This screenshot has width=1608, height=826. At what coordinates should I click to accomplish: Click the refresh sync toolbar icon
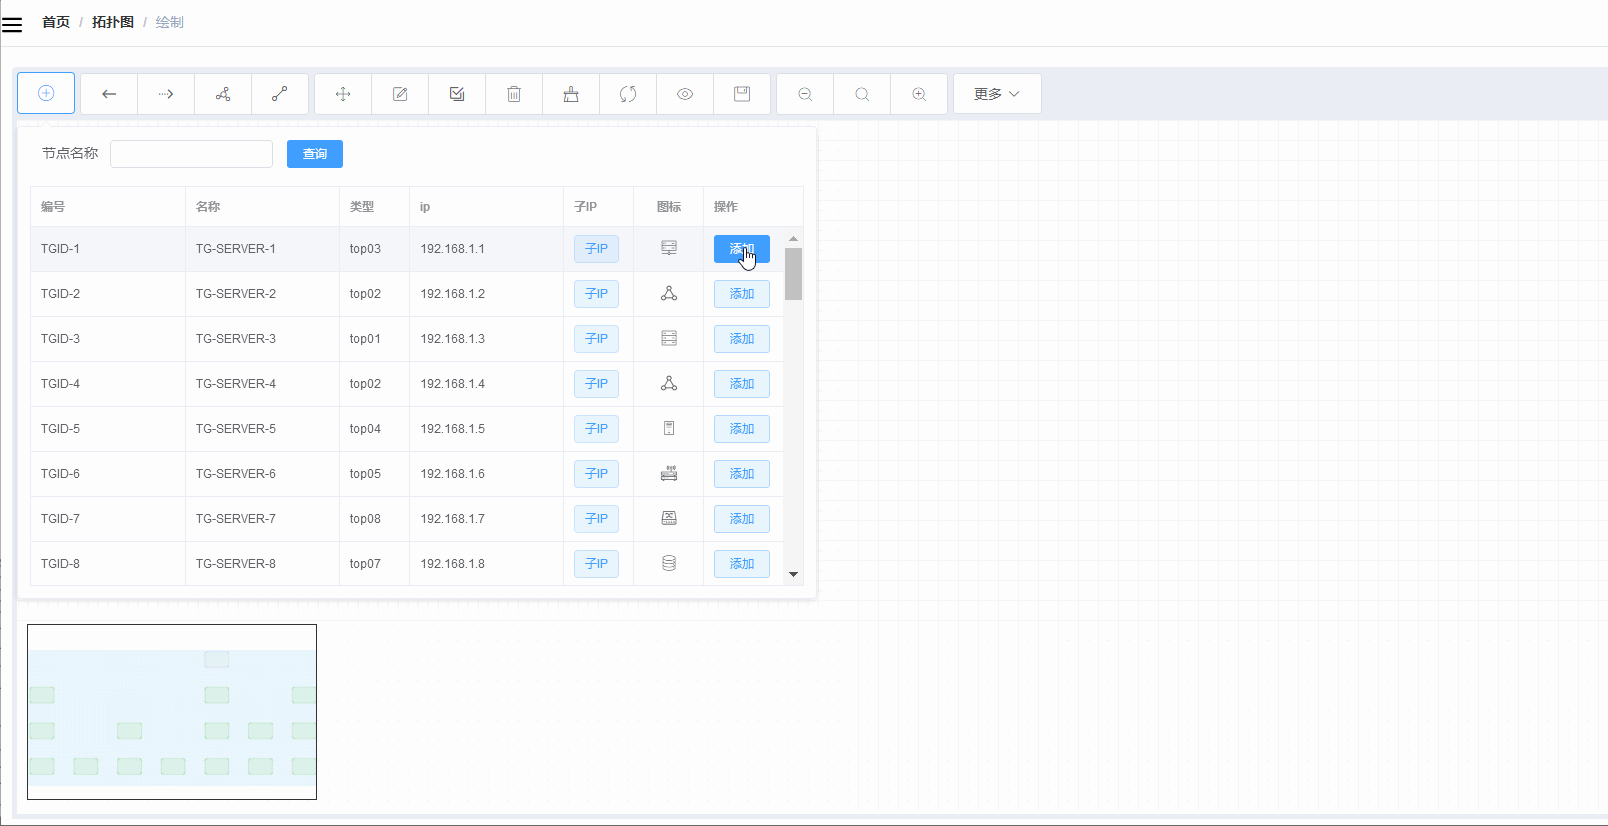pos(628,94)
